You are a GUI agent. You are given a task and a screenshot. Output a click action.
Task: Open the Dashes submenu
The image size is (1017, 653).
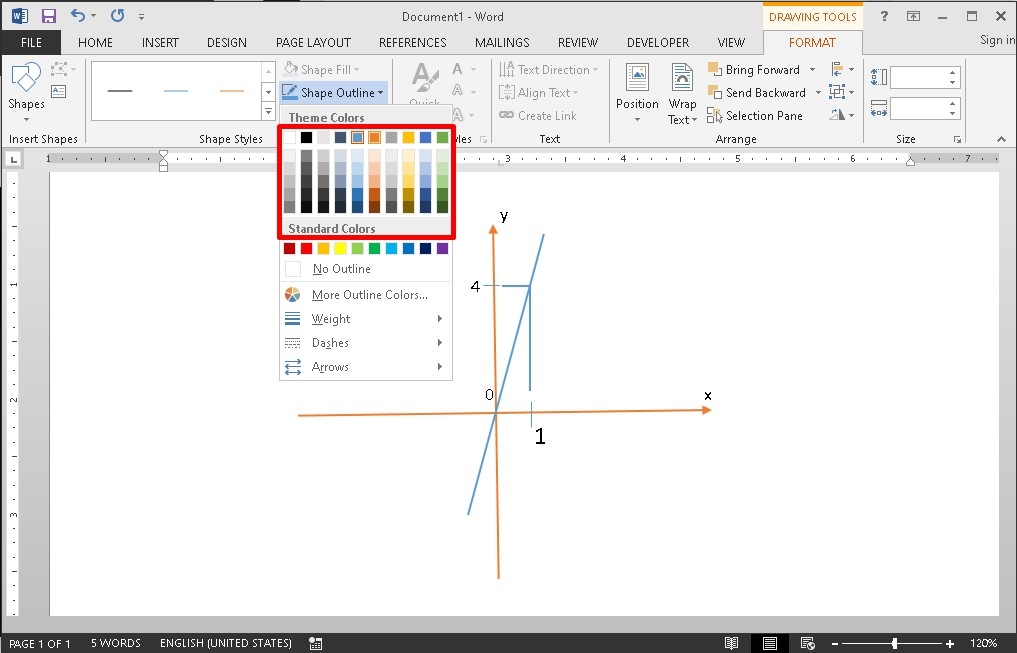click(x=366, y=342)
